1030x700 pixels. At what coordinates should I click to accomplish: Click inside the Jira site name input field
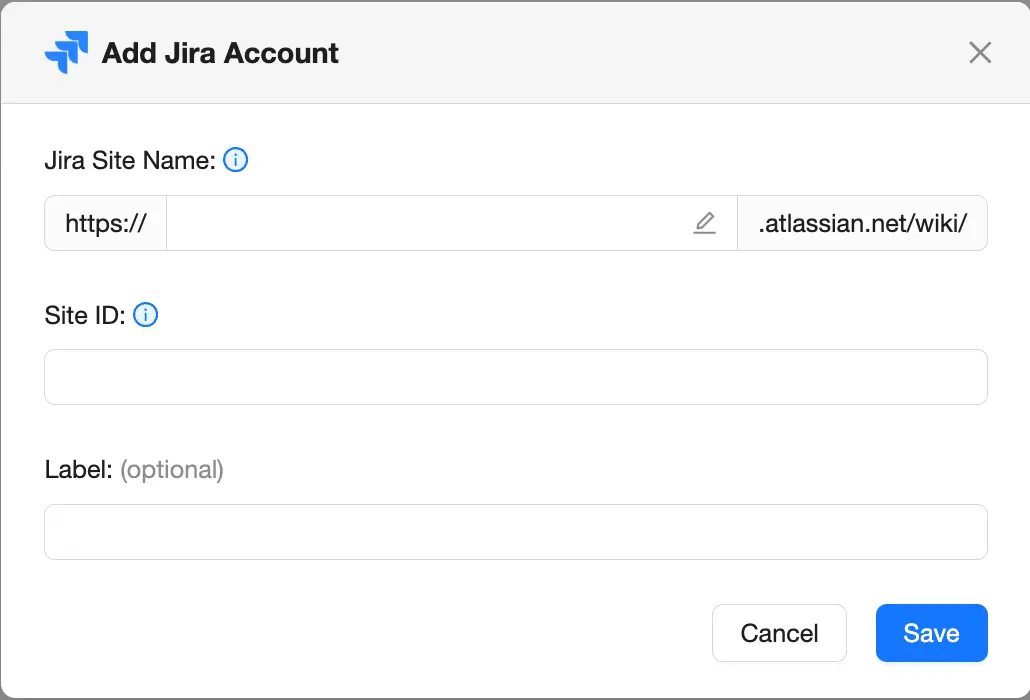[430, 223]
